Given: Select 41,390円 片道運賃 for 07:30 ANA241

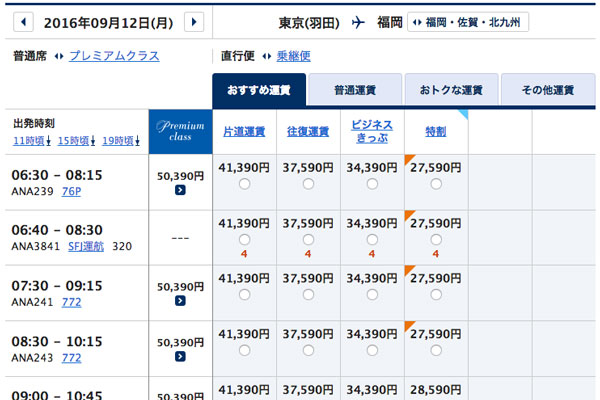Looking at the screenshot, I should tap(244, 295).
